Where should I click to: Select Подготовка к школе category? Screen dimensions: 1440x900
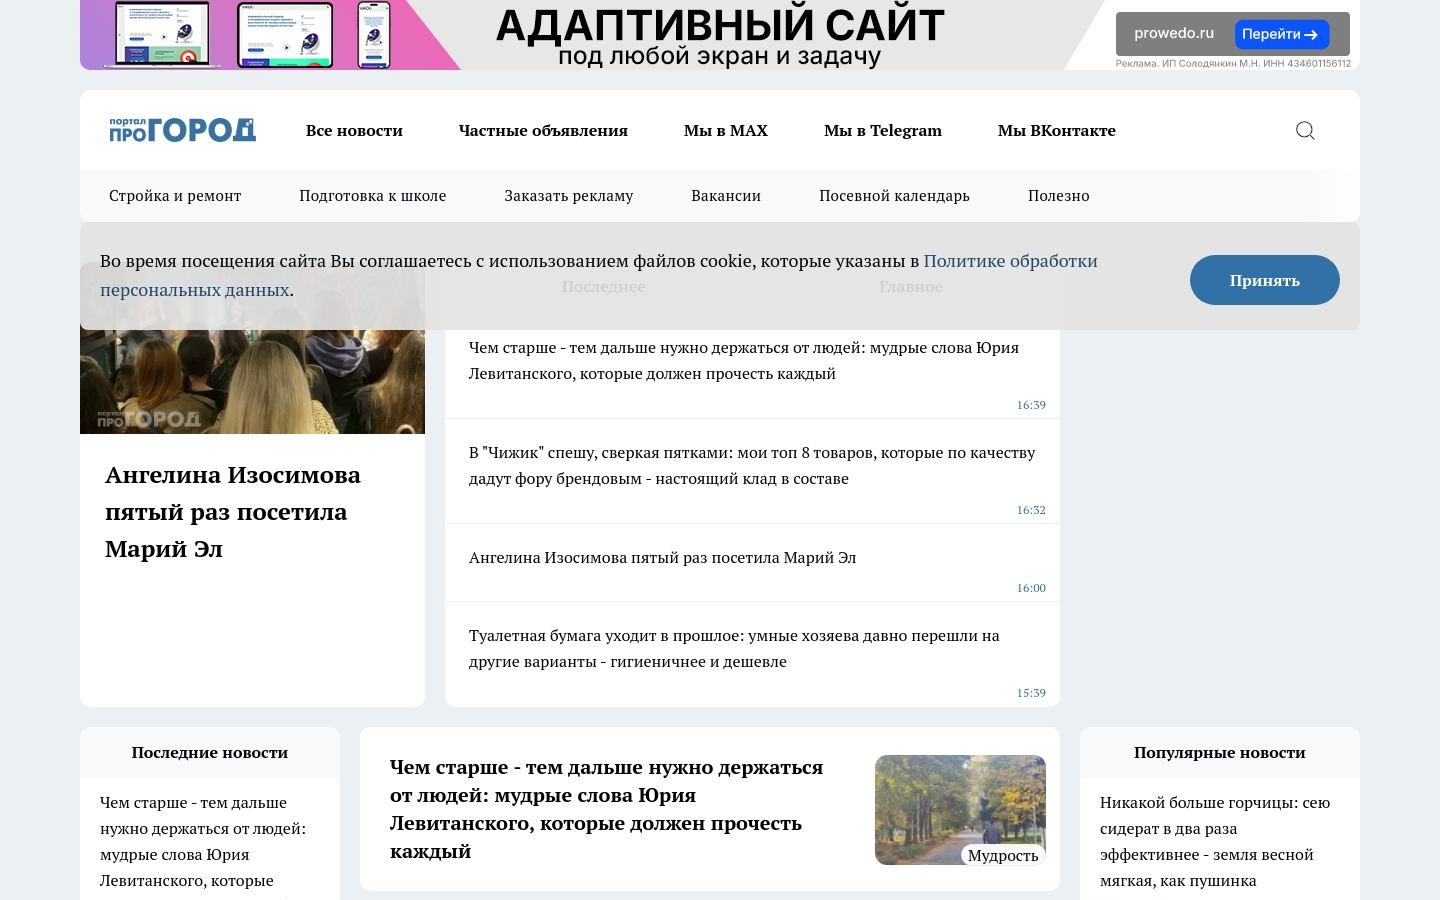pos(373,196)
